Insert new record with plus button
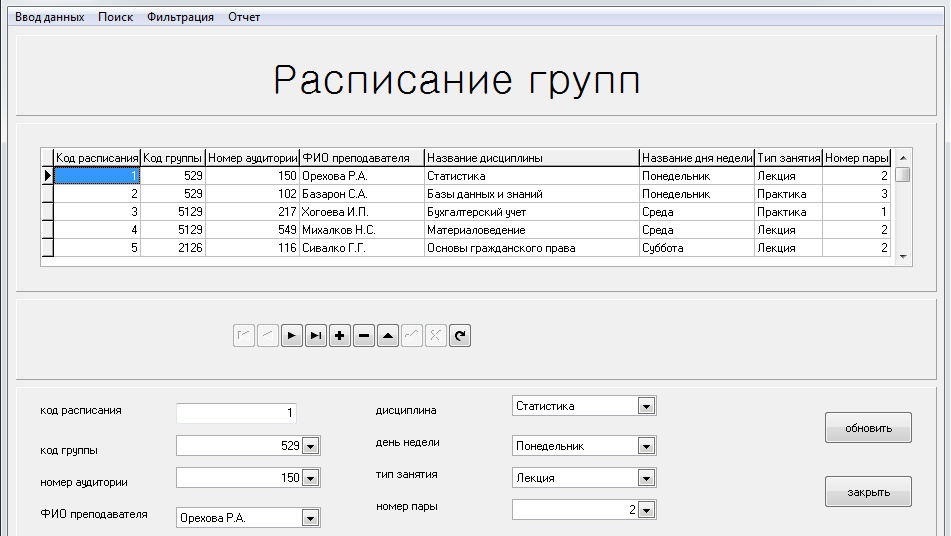Viewport: 951px width, 536px height. 340,336
